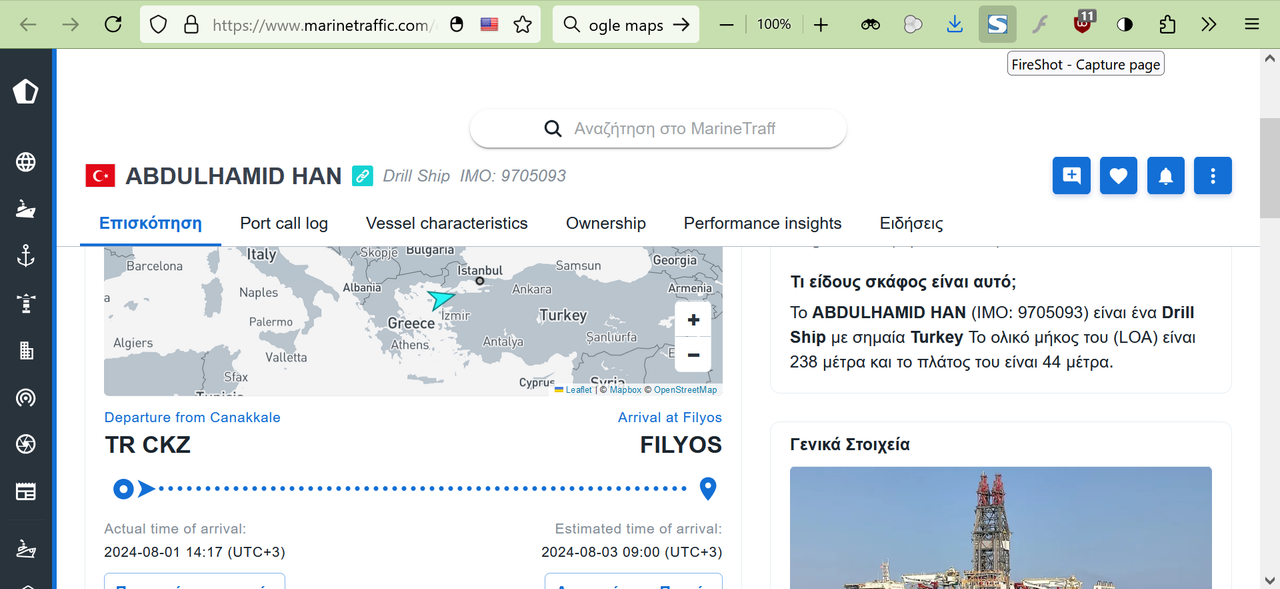Click the binoculars extension icon
The image size is (1280, 589).
click(x=870, y=24)
